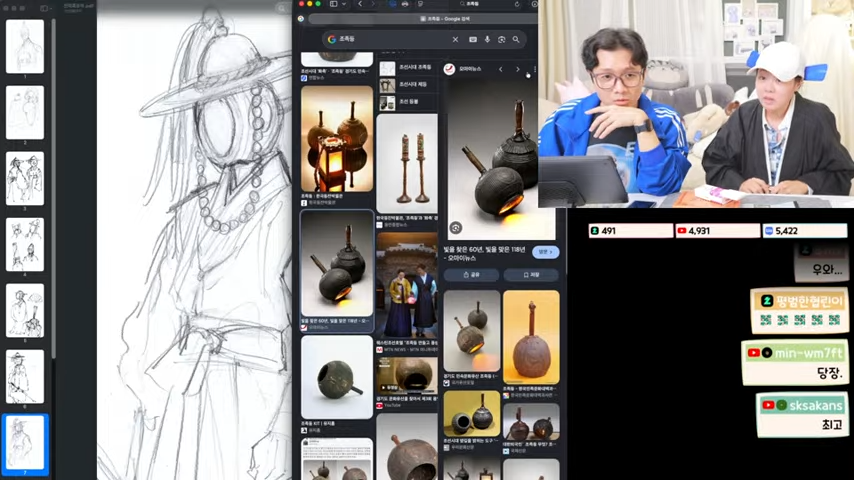Click the 공유 share button

click(x=472, y=275)
